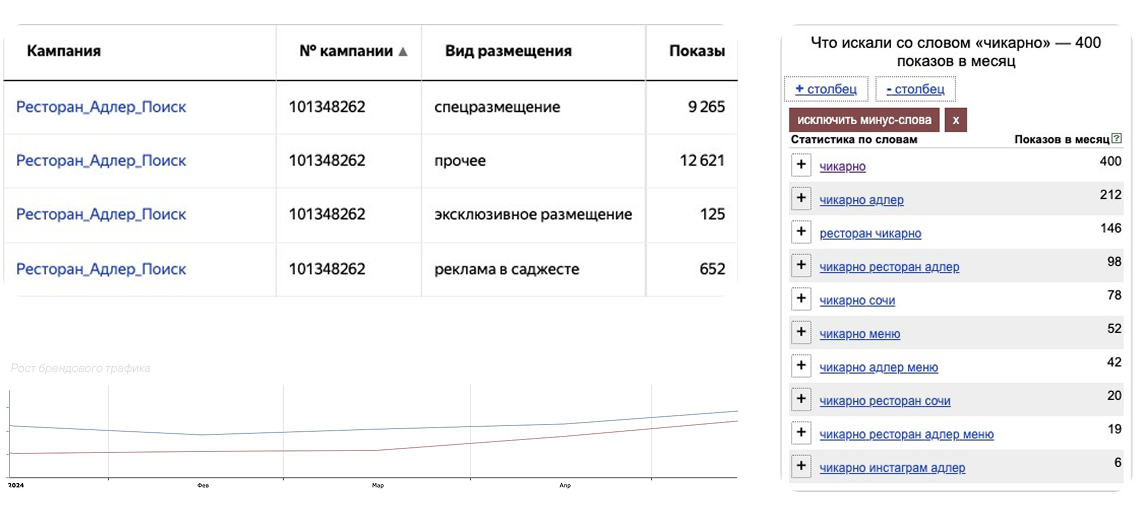Click the help question icon near «Показов в месяц»
The image size is (1140, 519).
tap(1117, 139)
